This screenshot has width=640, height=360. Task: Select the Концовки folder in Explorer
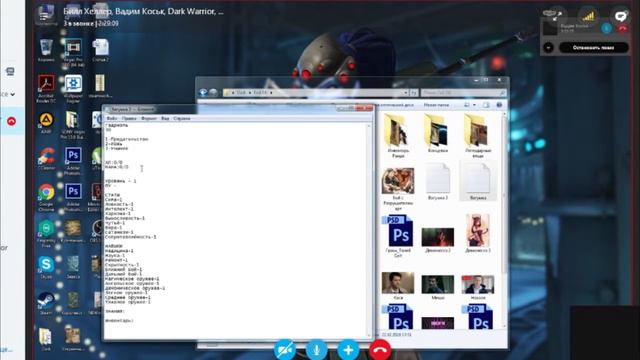438,133
